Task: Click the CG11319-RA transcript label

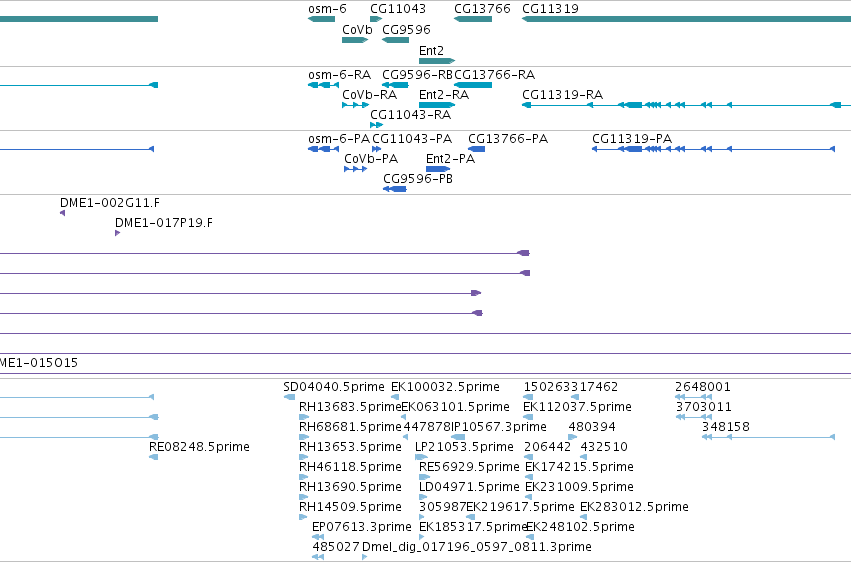Action: pos(562,95)
